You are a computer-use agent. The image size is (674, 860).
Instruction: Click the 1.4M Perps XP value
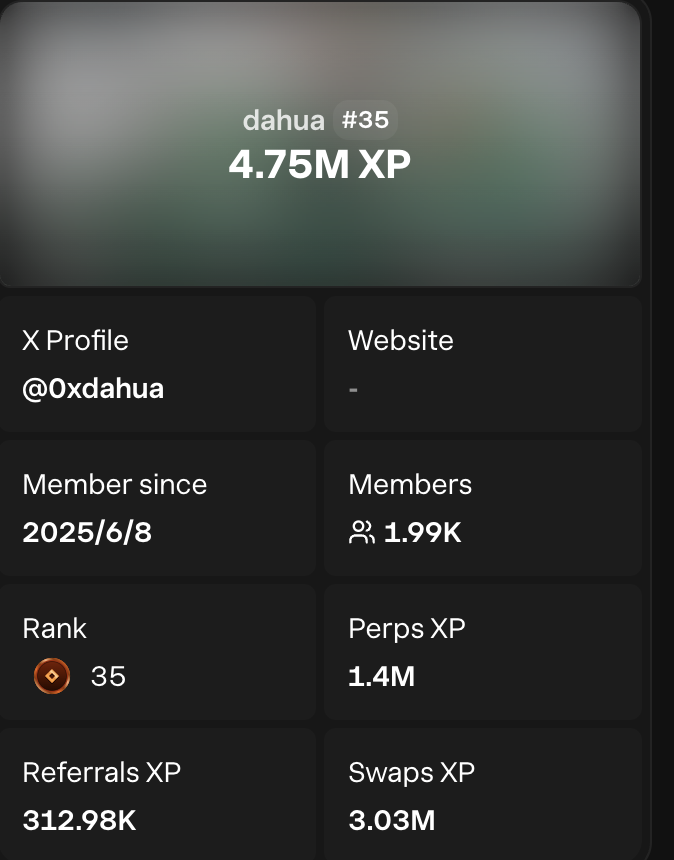pyautogui.click(x=381, y=677)
